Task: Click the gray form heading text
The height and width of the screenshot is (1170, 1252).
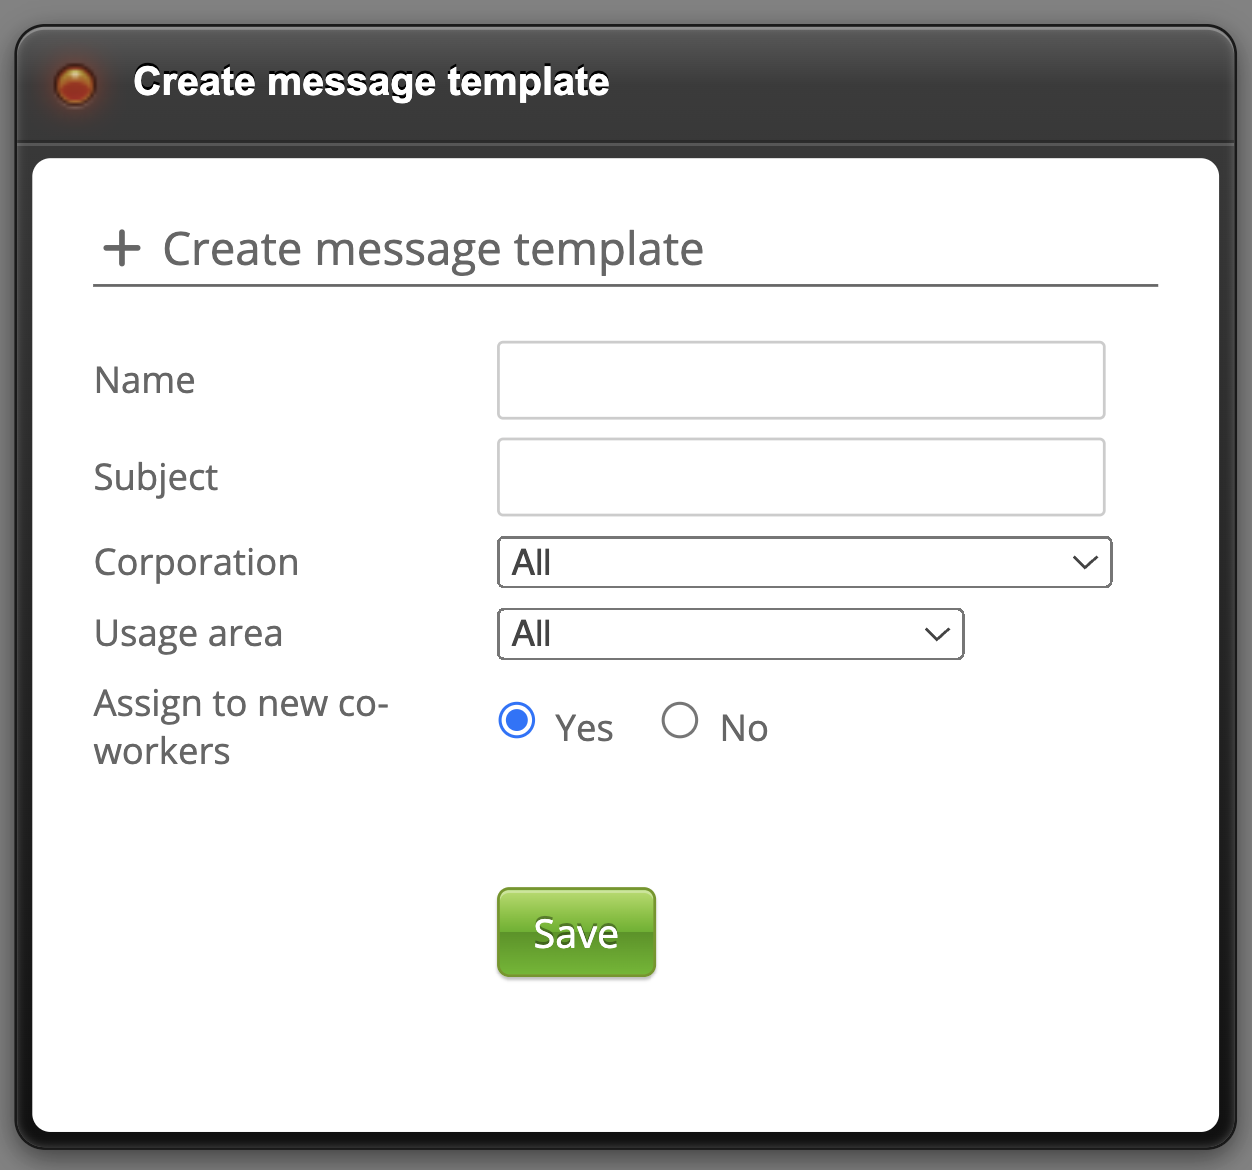Action: coord(433,249)
